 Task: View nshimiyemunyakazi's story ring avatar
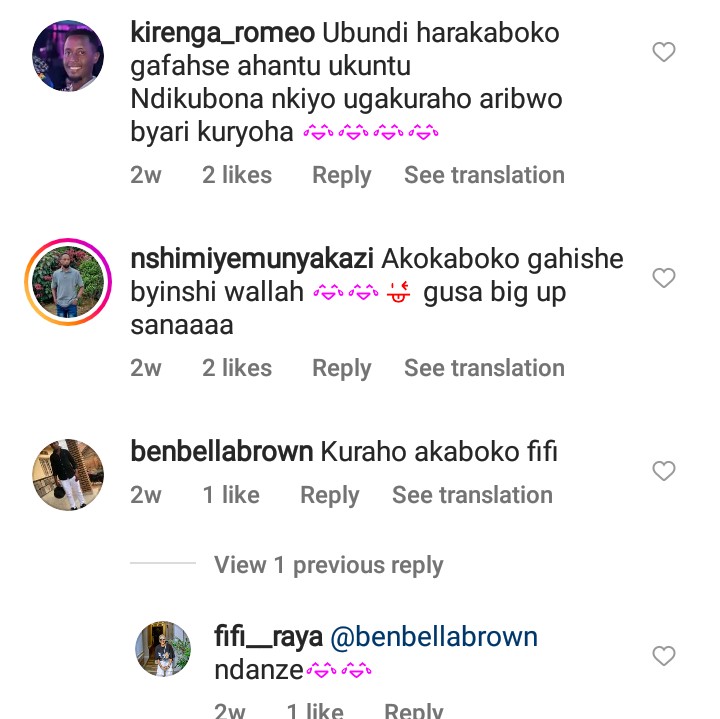(x=68, y=282)
